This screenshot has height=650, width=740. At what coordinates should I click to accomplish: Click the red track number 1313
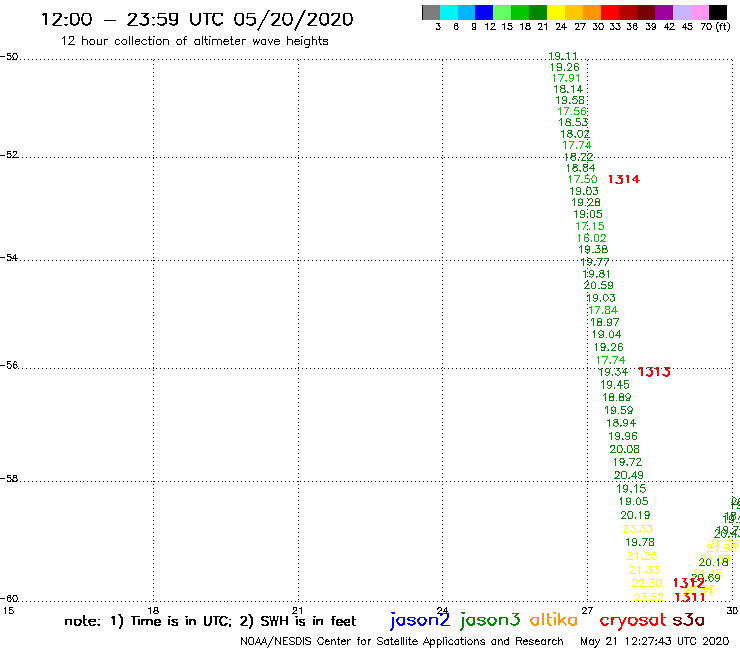click(x=654, y=372)
